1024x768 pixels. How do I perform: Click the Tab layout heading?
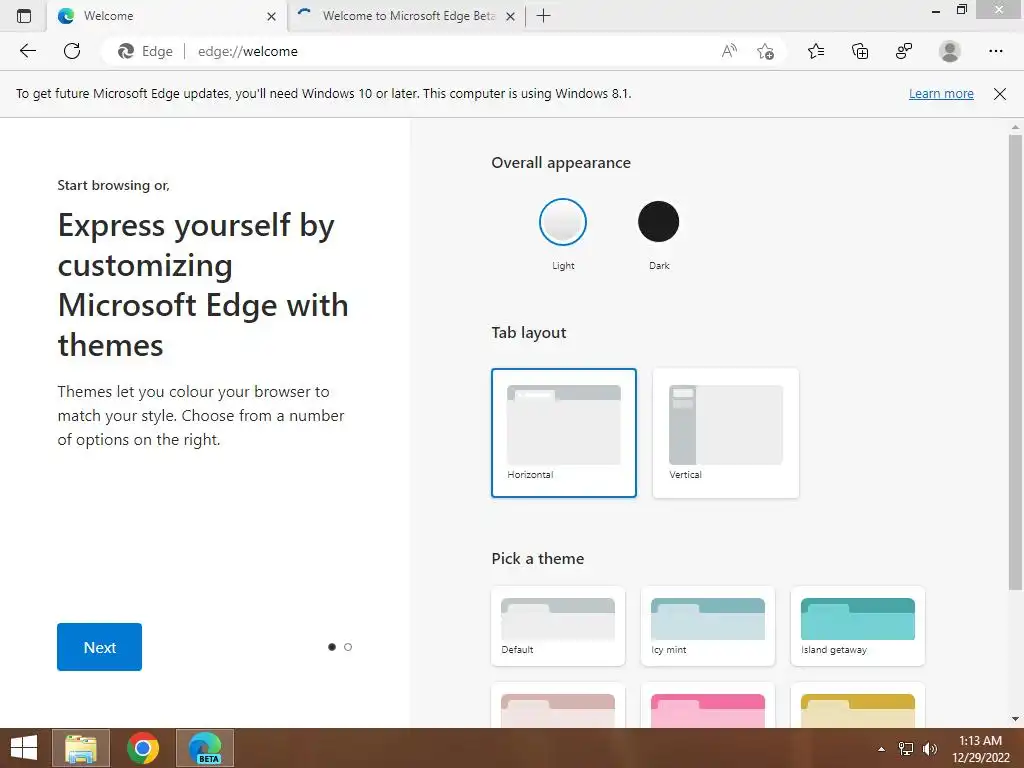click(x=528, y=332)
